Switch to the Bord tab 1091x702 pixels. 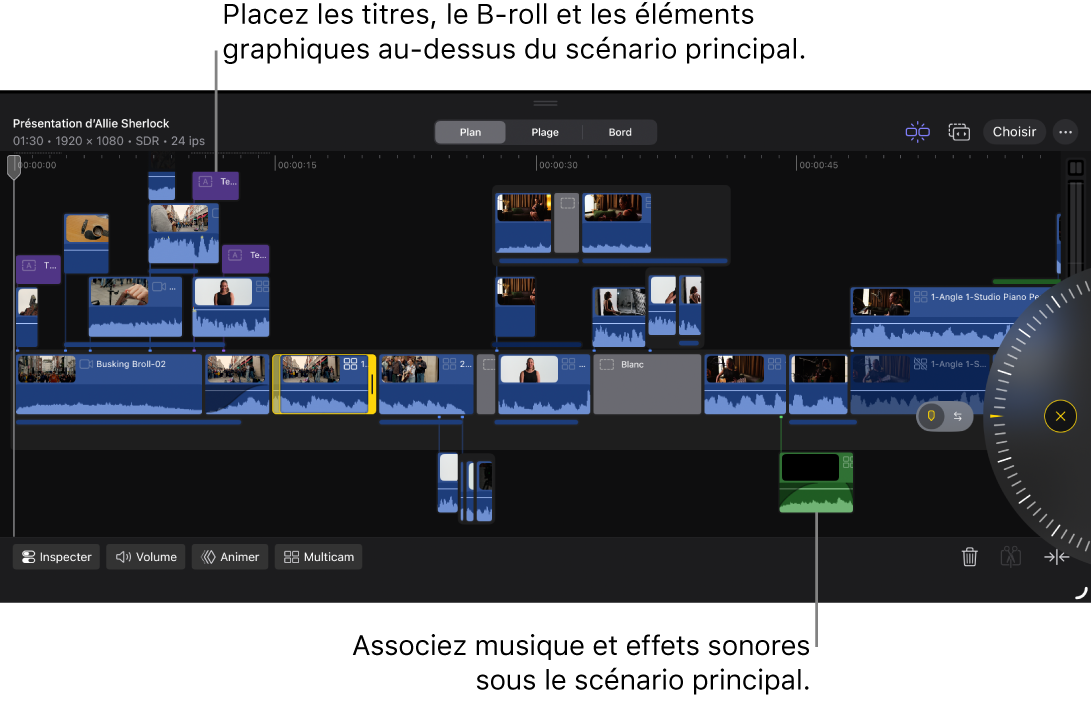click(x=620, y=131)
